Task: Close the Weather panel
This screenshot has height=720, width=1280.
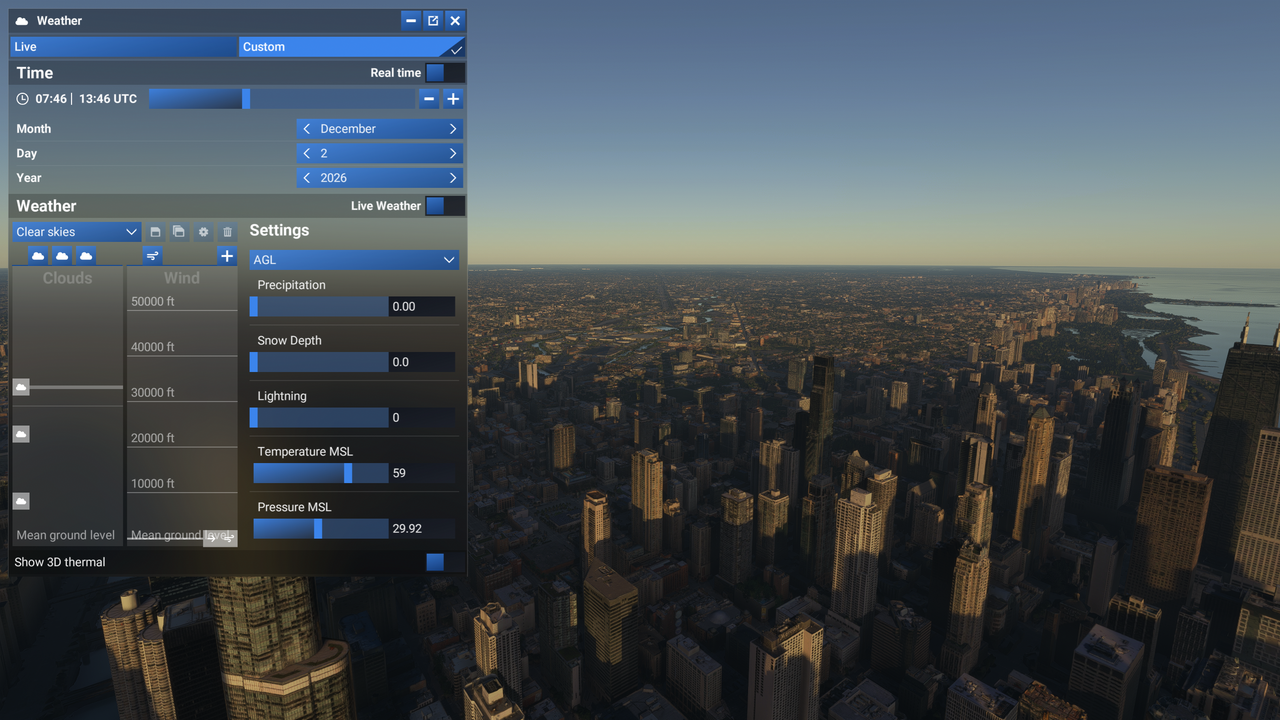Action: (x=455, y=21)
